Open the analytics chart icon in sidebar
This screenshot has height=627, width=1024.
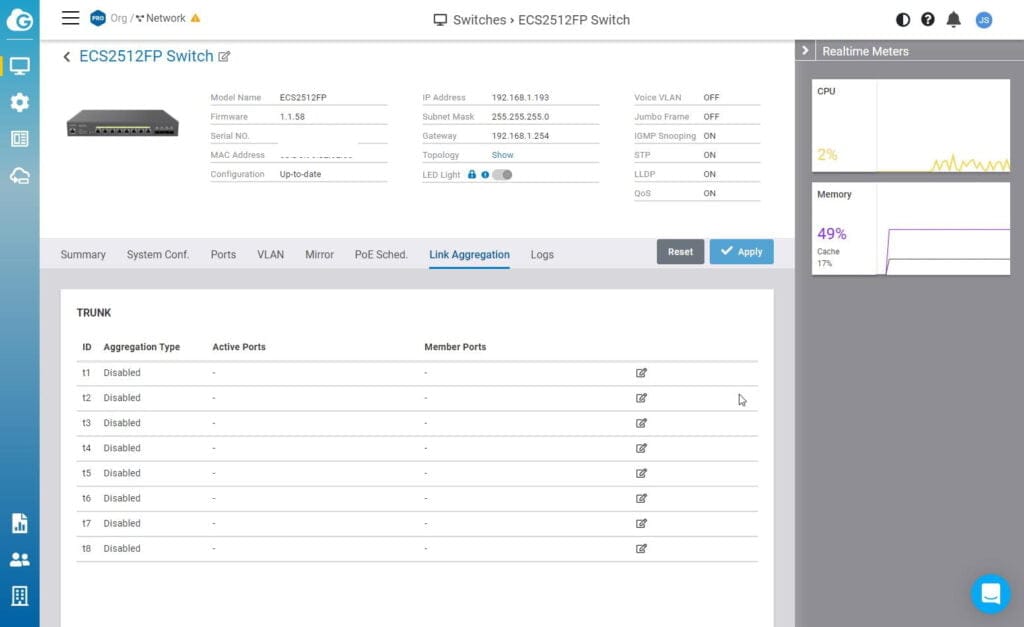tap(19, 523)
